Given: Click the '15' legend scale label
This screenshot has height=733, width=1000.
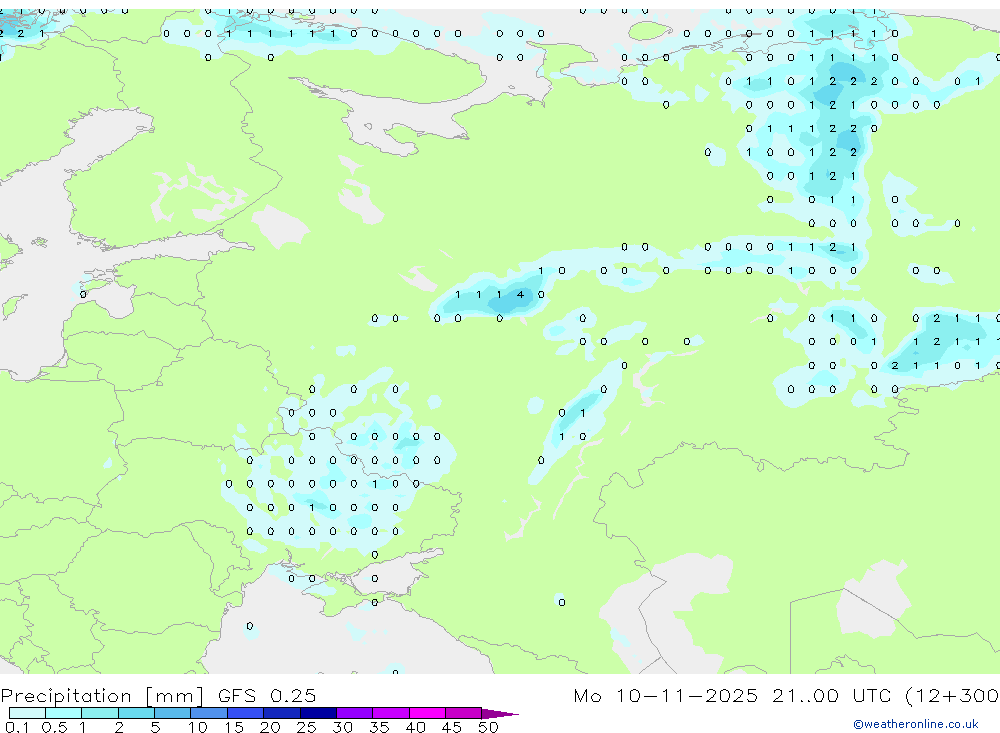Looking at the screenshot, I should [x=234, y=727].
